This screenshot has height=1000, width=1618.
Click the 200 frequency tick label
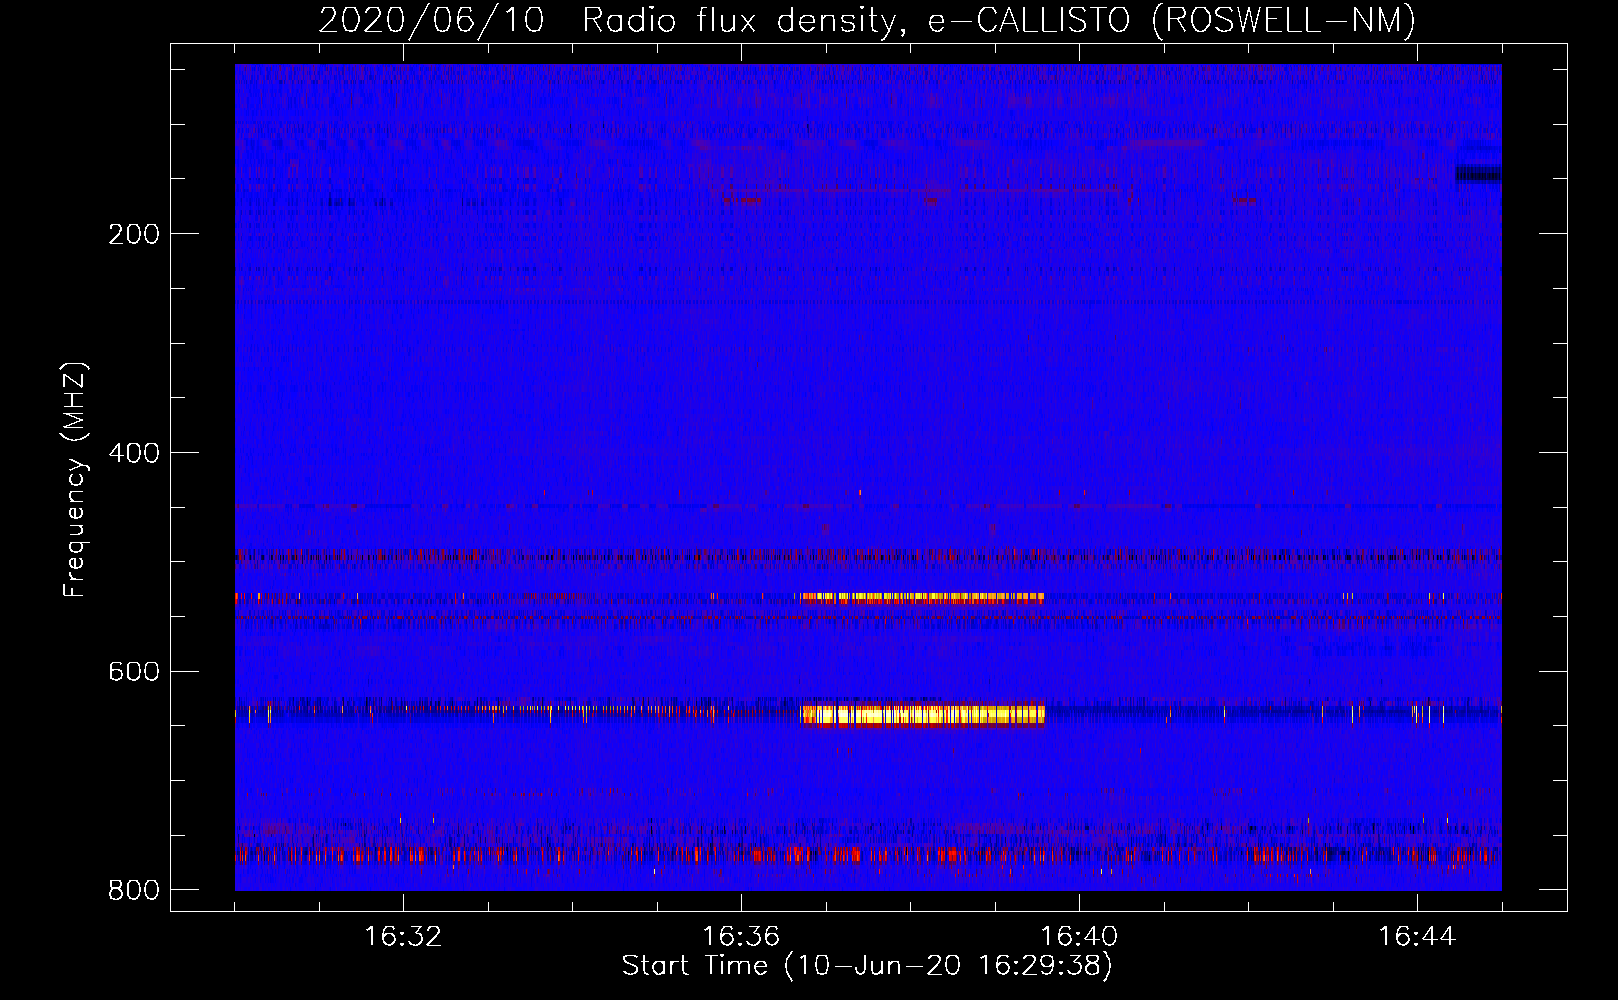click(133, 234)
